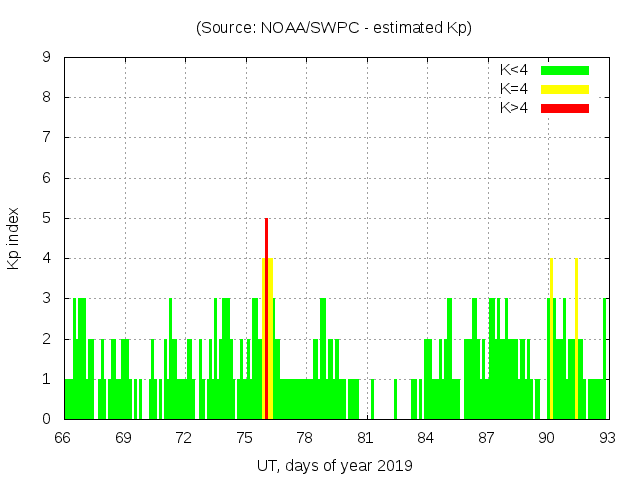Click the "Kp index" vertical axis label
Viewport: 640px width, 480px height.
click(15, 238)
